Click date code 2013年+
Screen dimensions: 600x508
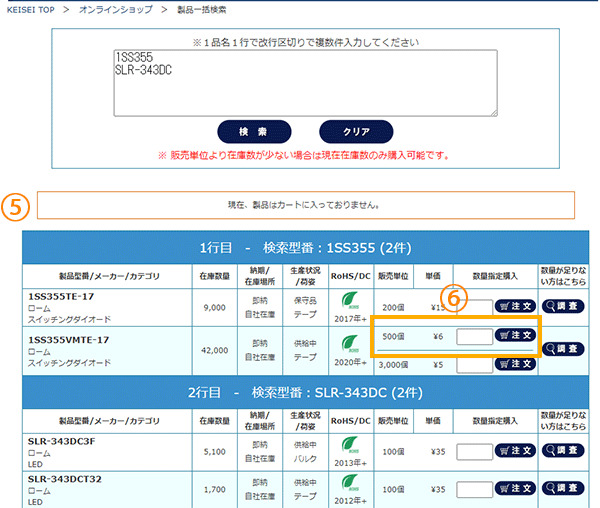pyautogui.click(x=351, y=463)
